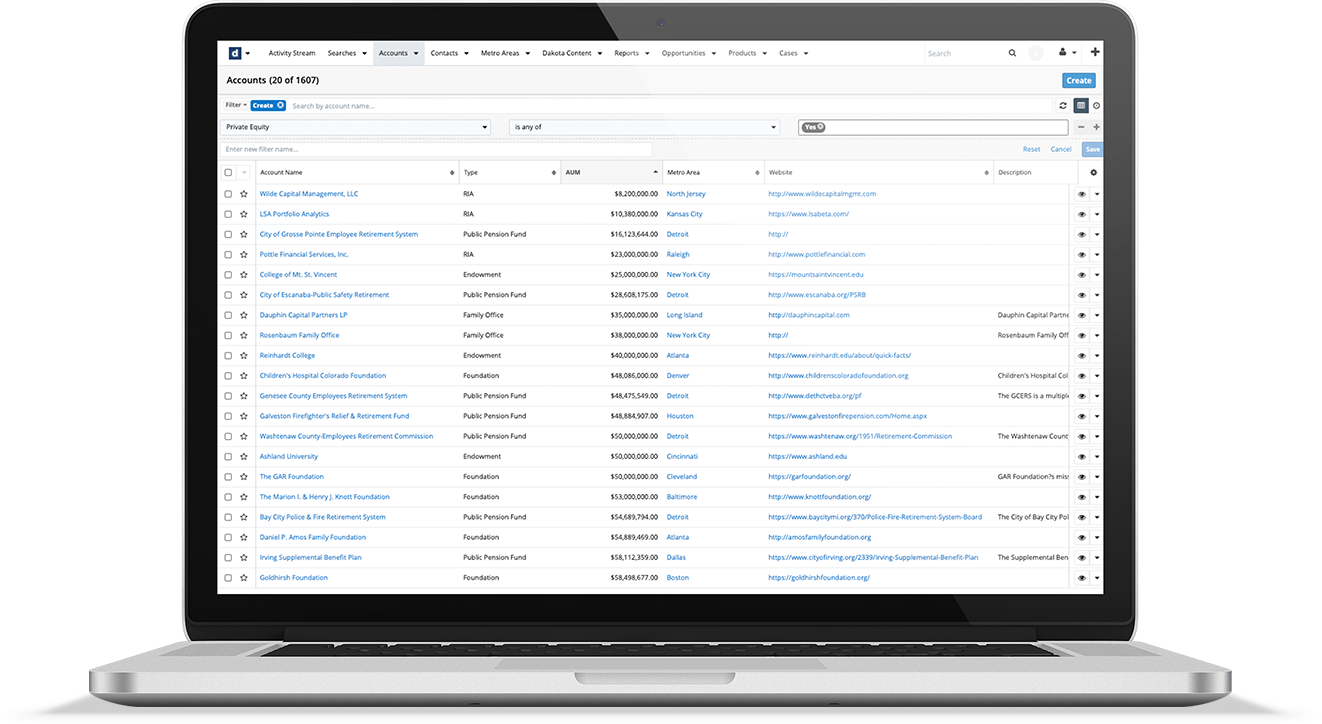Open the Private Equity field dropdown
Image resolution: width=1322 pixels, height=724 pixels.
tap(355, 127)
